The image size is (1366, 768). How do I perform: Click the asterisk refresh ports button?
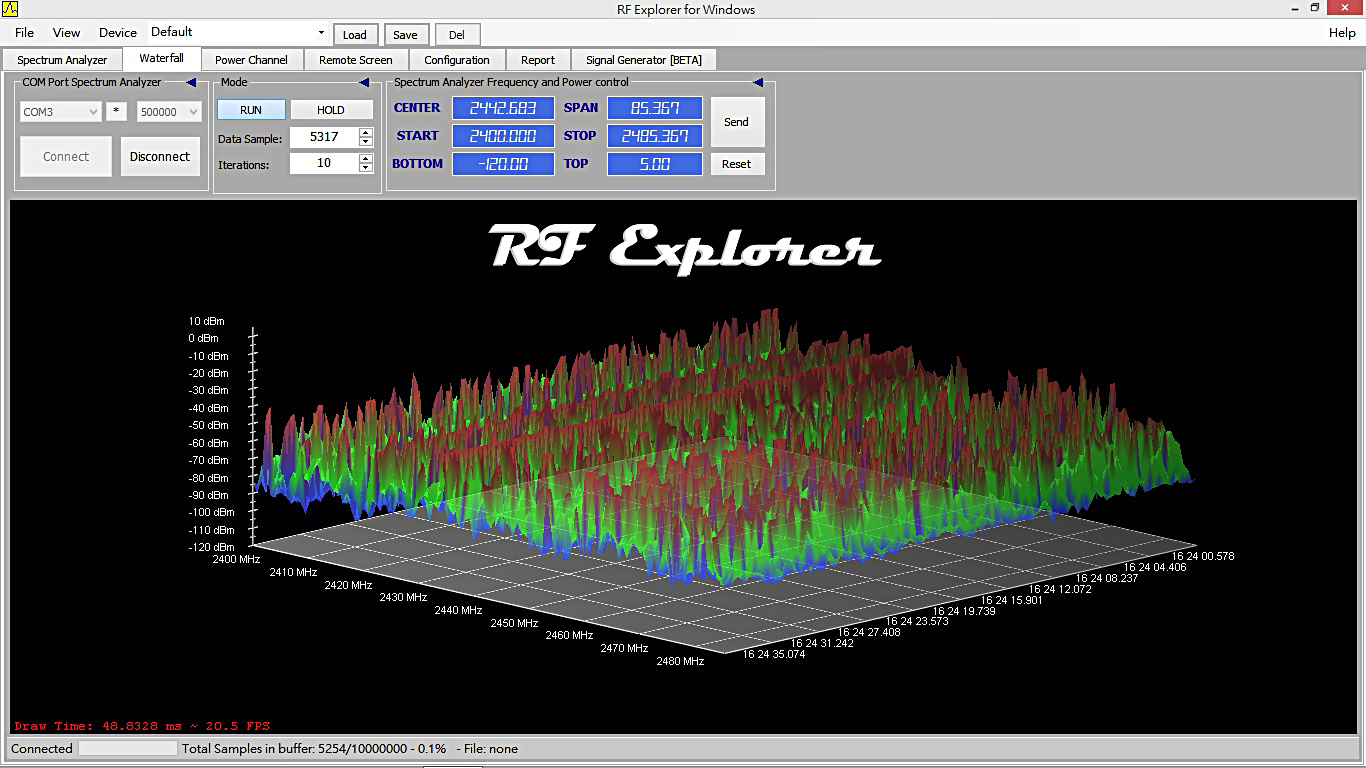(117, 111)
